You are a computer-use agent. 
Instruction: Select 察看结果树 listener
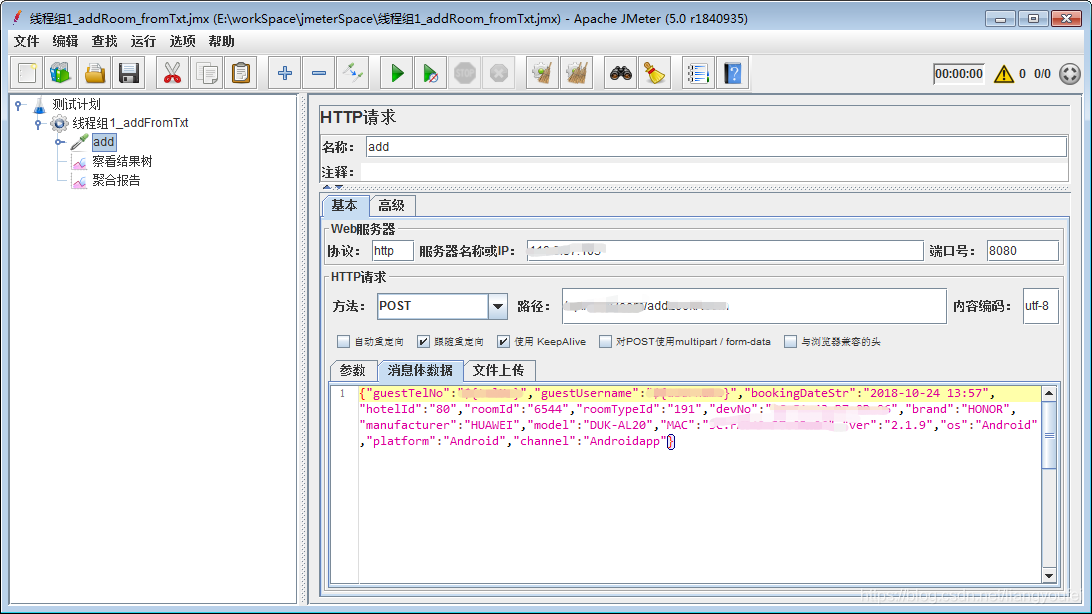pyautogui.click(x=122, y=162)
